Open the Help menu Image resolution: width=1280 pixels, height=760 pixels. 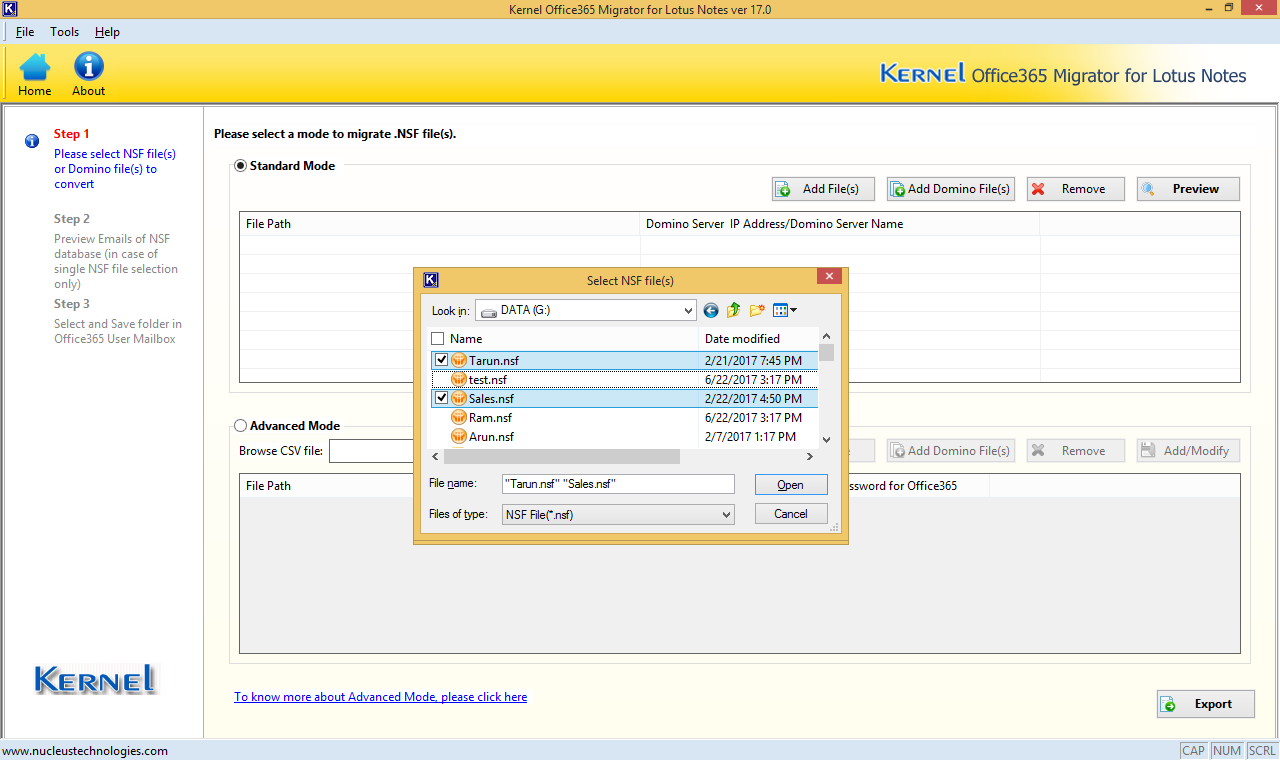tap(107, 32)
